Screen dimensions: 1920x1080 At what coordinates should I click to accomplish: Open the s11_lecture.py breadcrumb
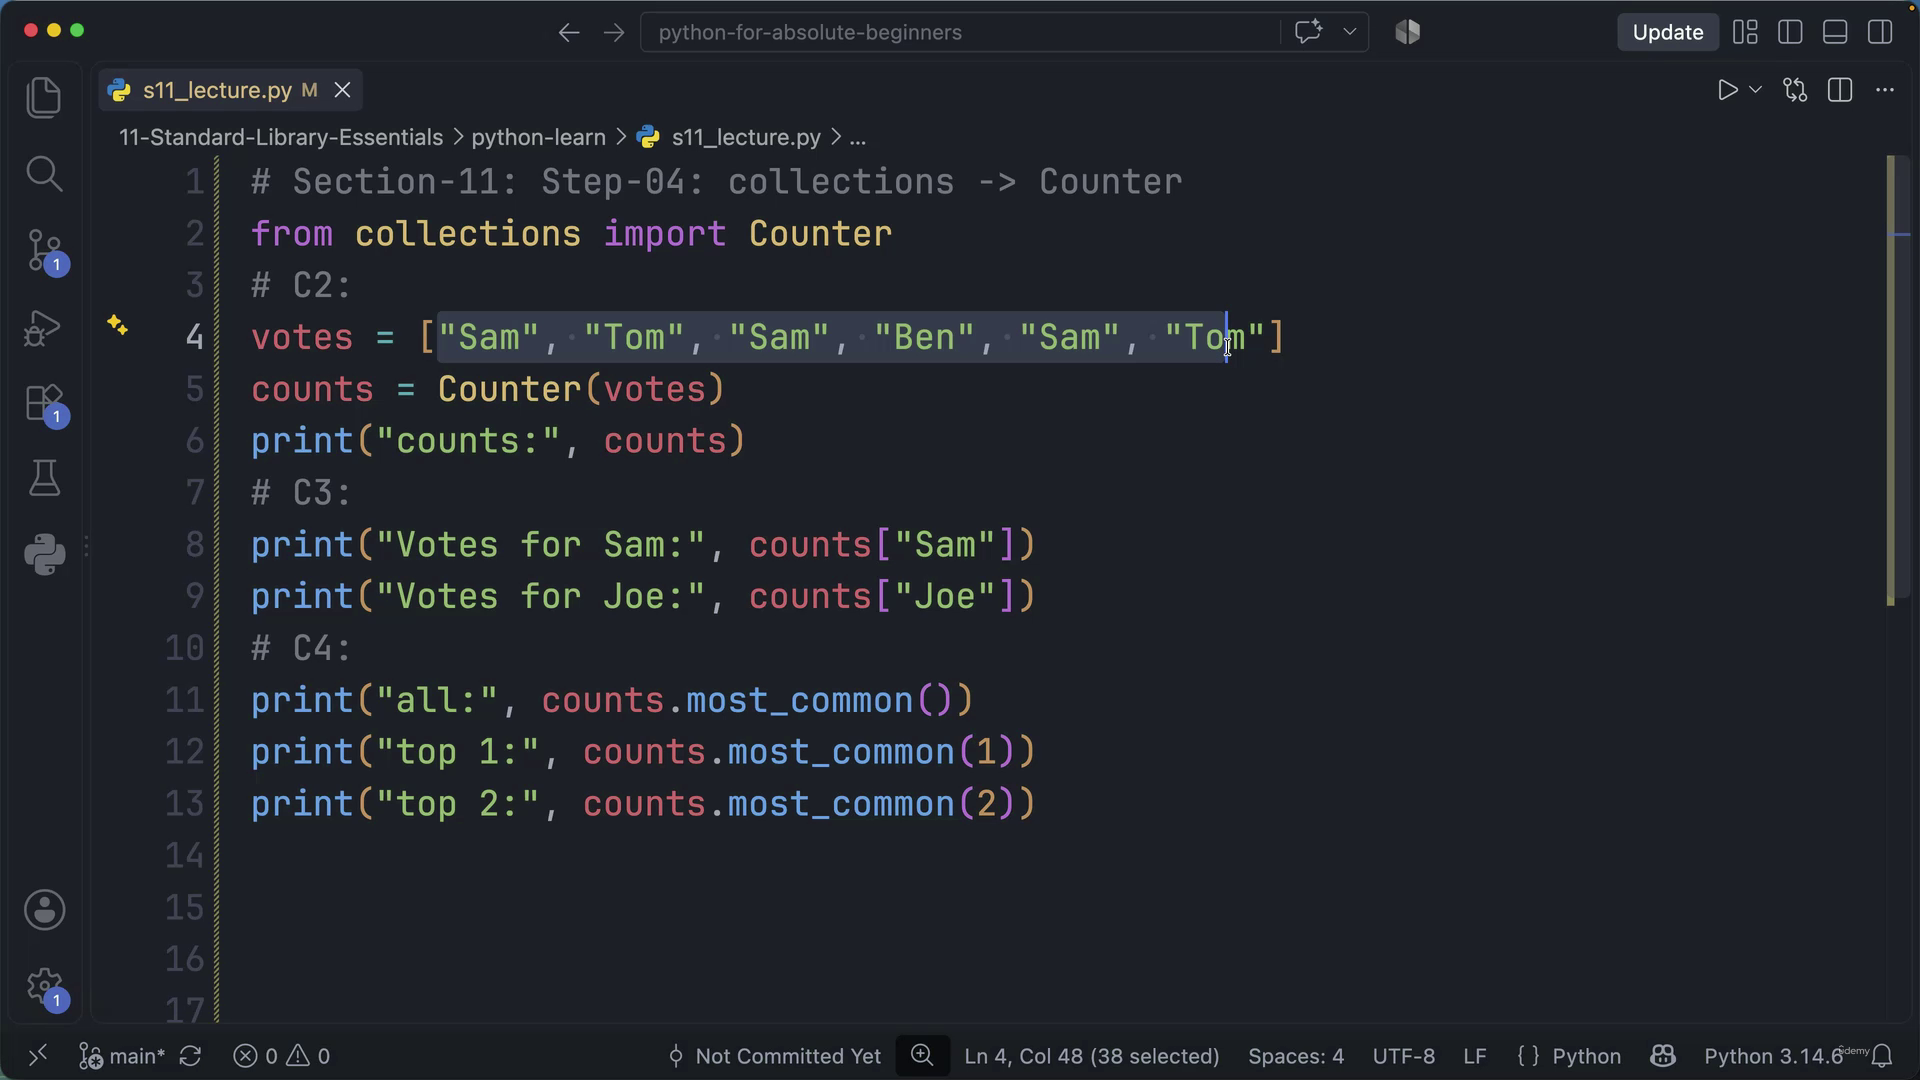pyautogui.click(x=746, y=137)
